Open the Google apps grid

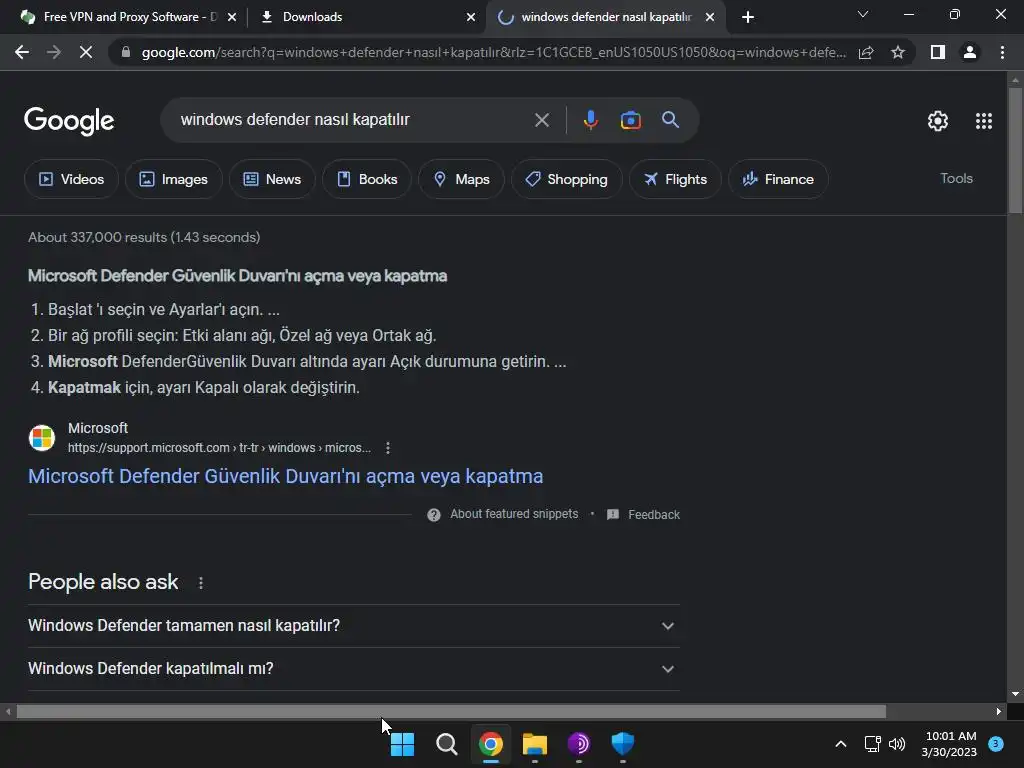pos(984,121)
